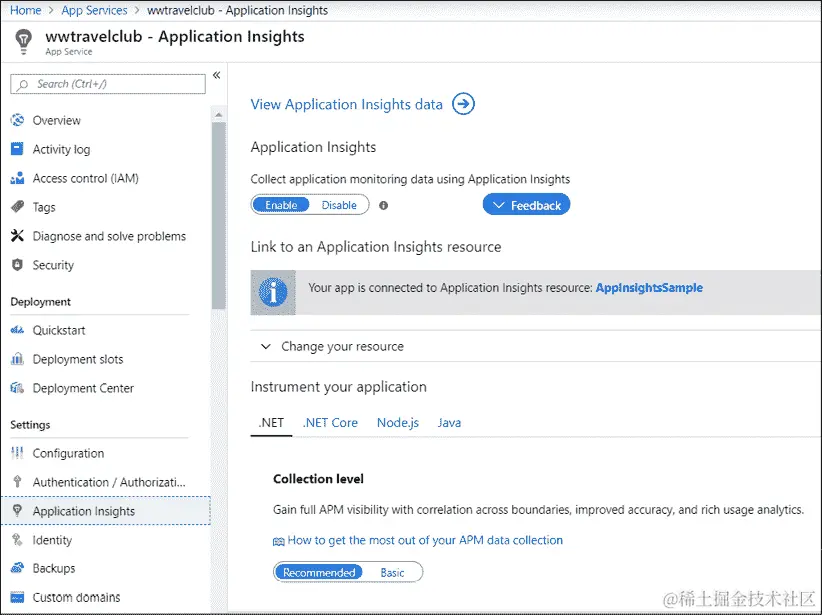Click the Deployment slots icon
The image size is (822, 615).
coord(16,360)
